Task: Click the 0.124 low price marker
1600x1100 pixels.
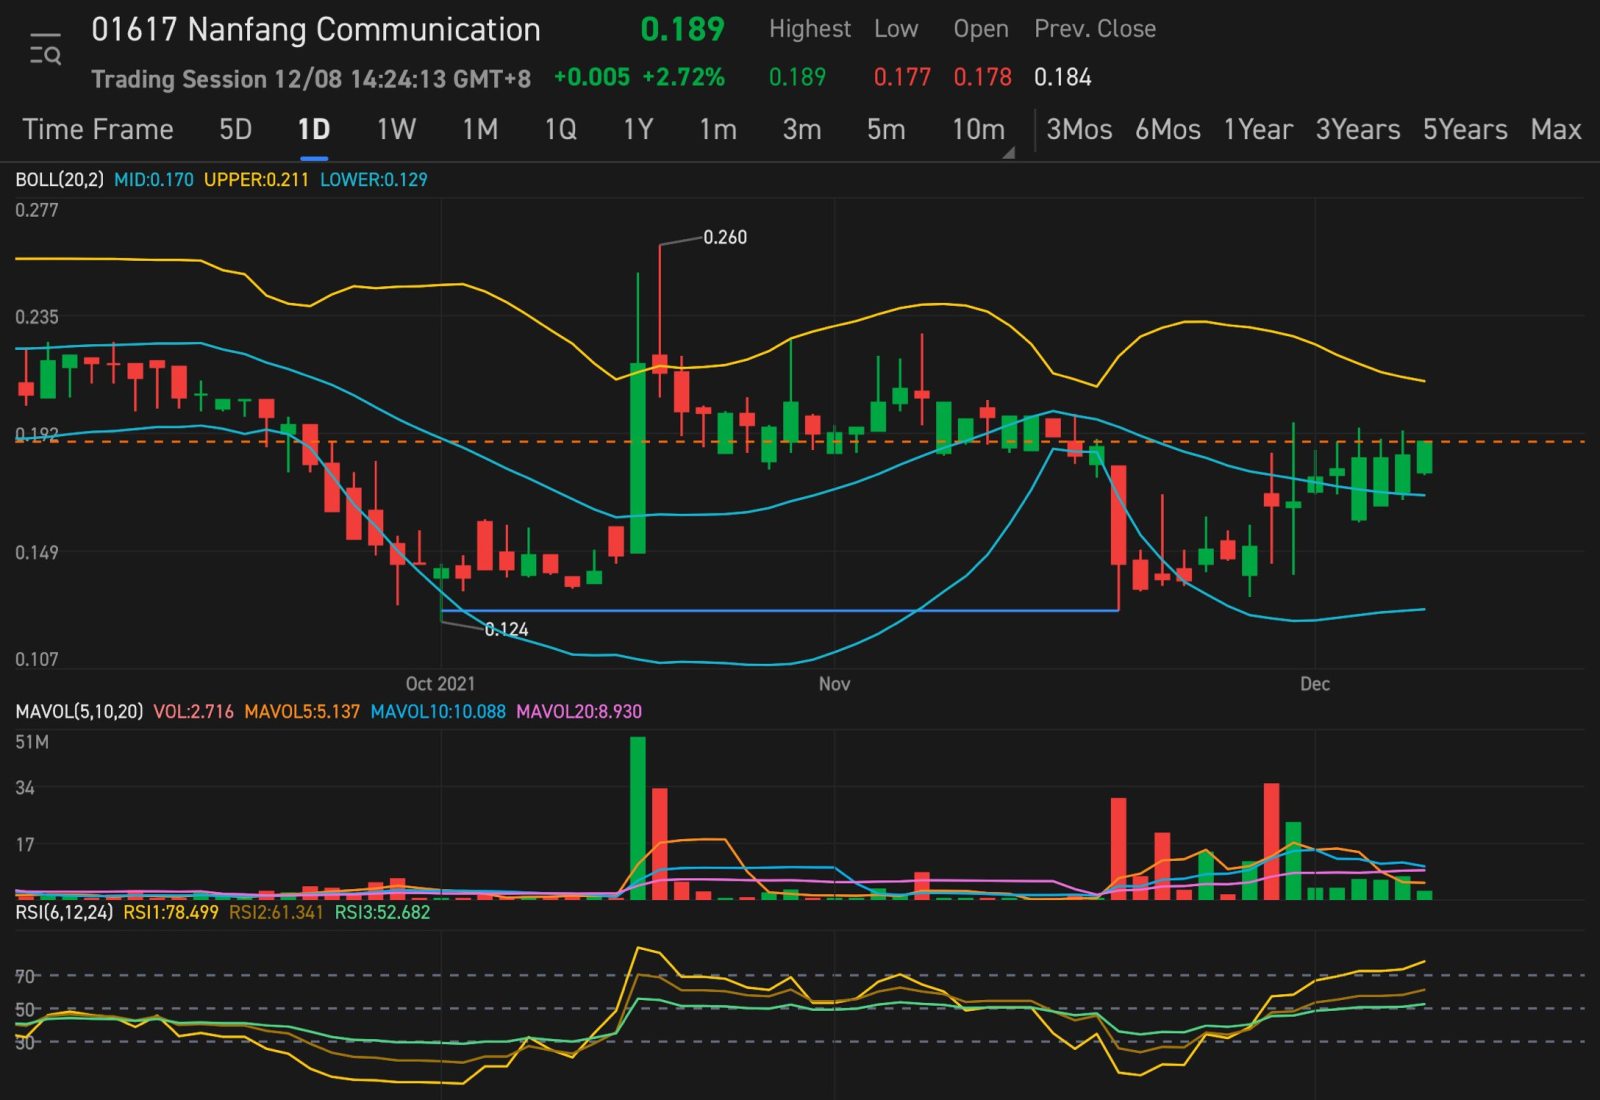Action: 506,630
